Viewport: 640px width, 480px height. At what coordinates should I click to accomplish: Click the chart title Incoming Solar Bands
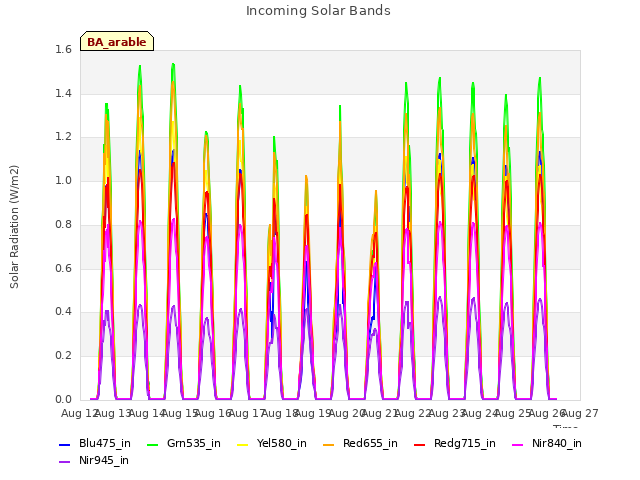(x=318, y=11)
